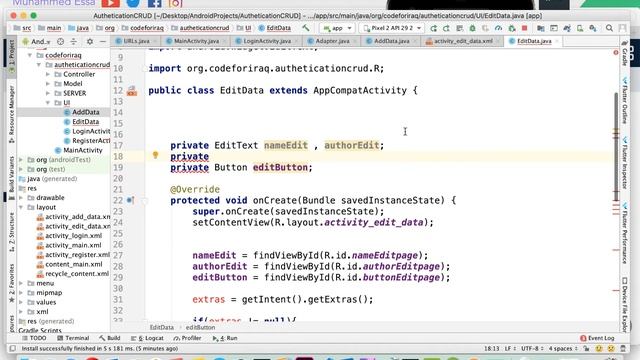Hide the Project panel with minus icon
The image size is (640, 360).
pyautogui.click(x=102, y=42)
